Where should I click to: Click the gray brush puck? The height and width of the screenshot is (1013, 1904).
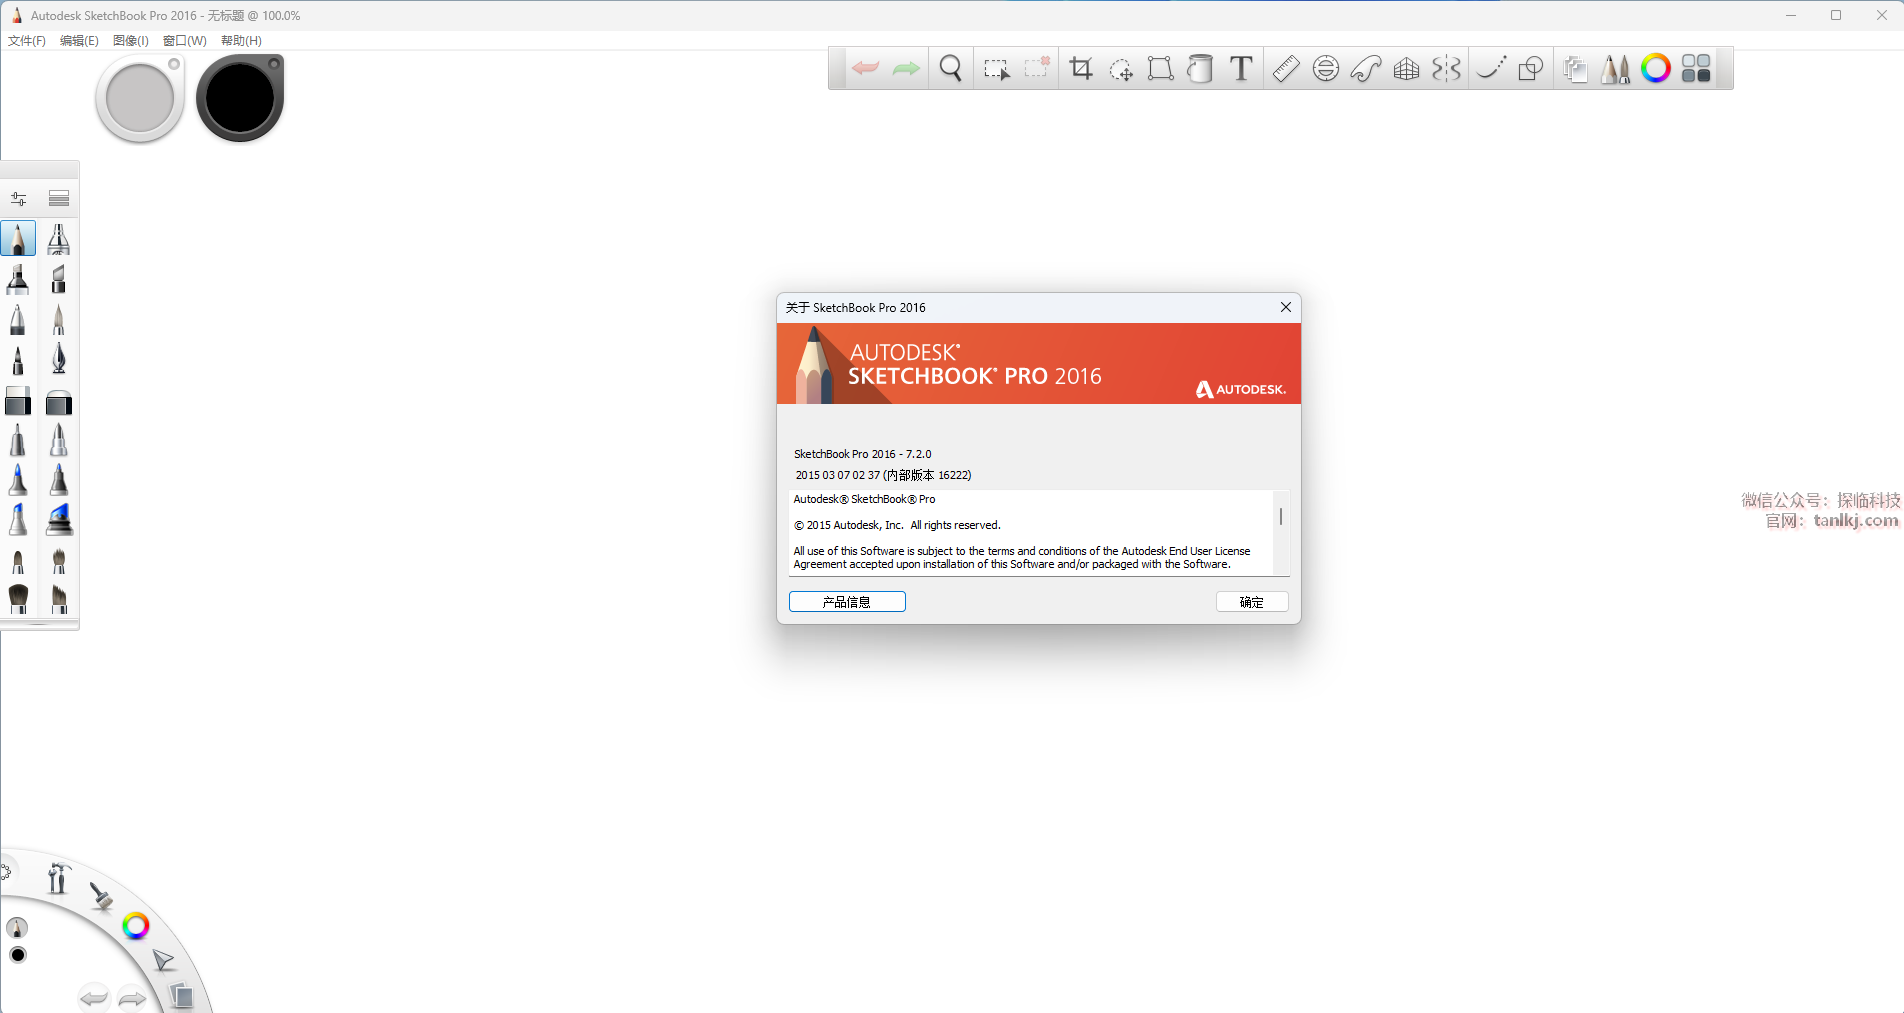click(140, 98)
